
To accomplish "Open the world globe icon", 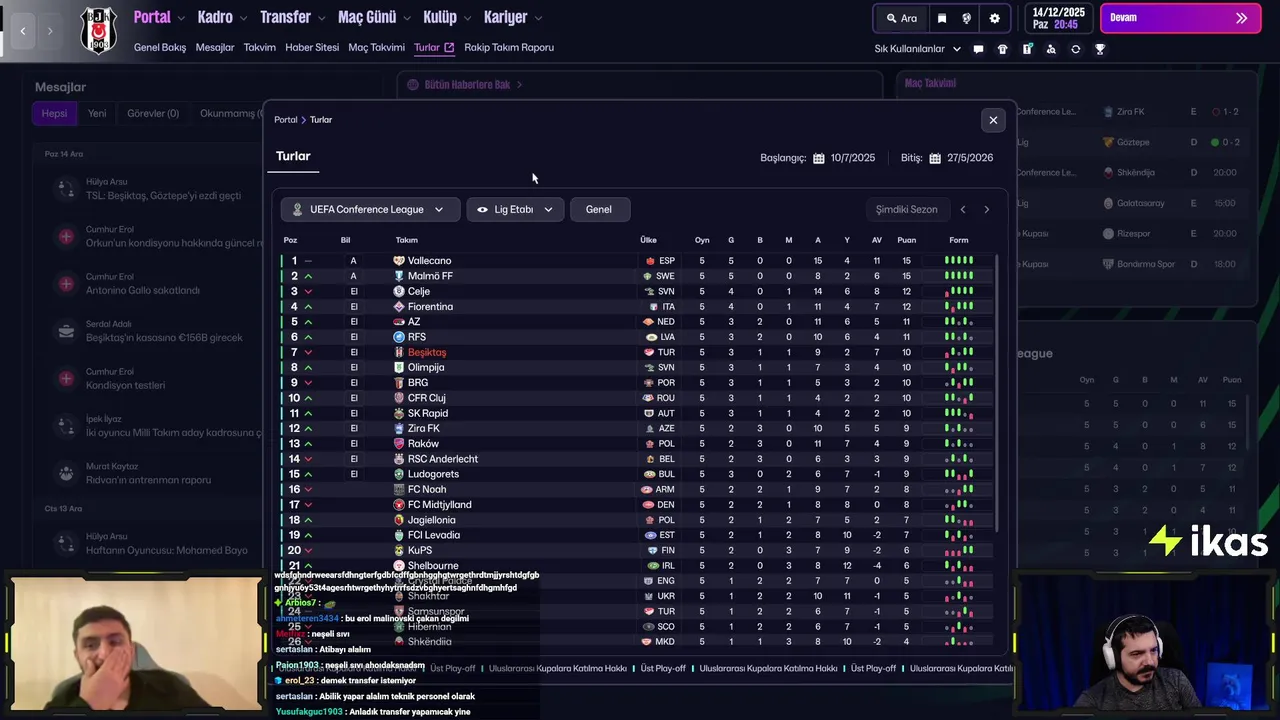I will [x=967, y=18].
